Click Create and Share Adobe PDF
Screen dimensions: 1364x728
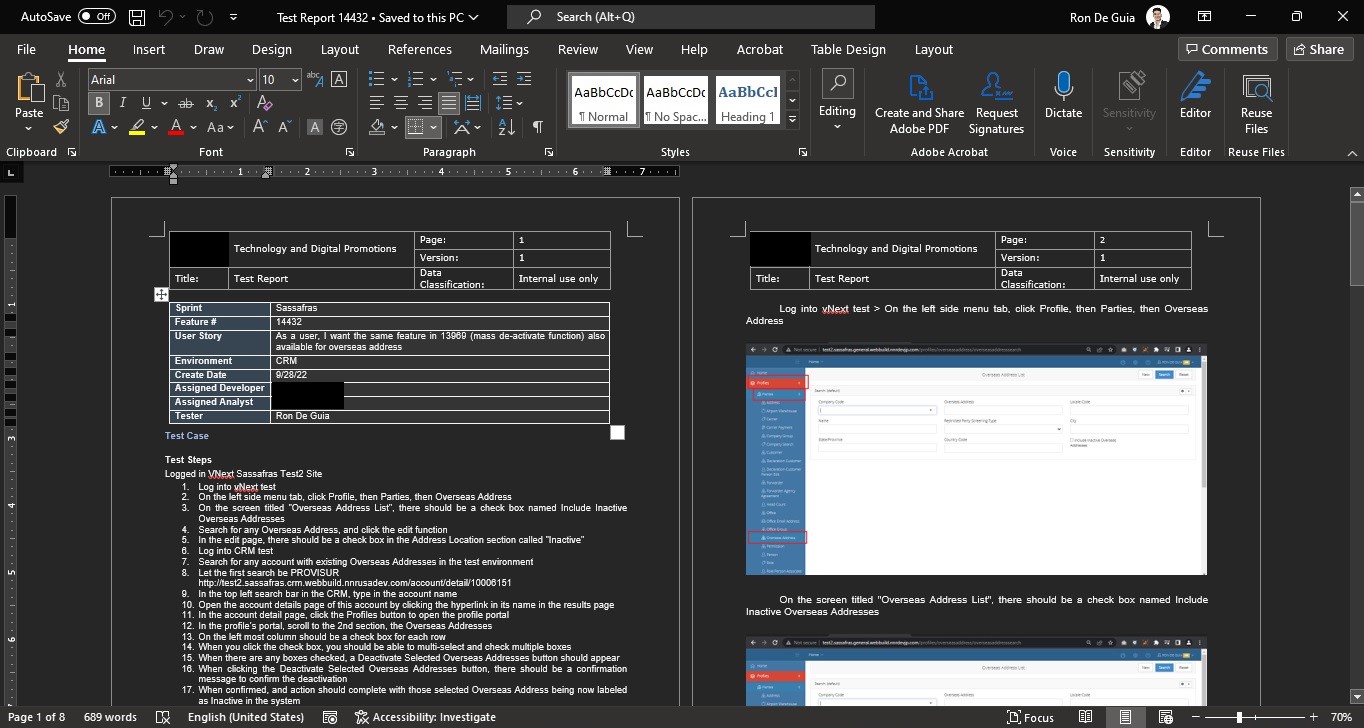pyautogui.click(x=919, y=103)
